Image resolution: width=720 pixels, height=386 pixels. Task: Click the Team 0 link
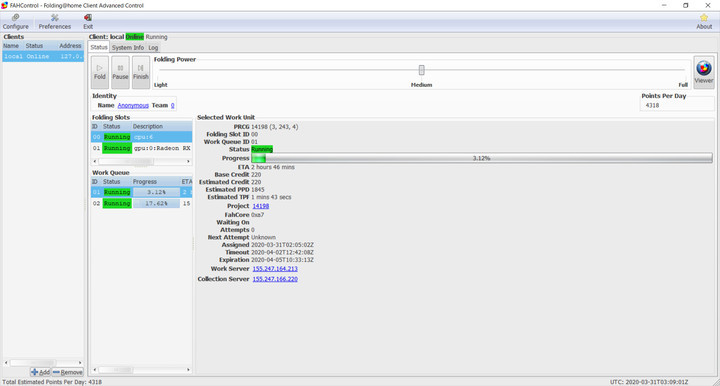click(x=173, y=105)
